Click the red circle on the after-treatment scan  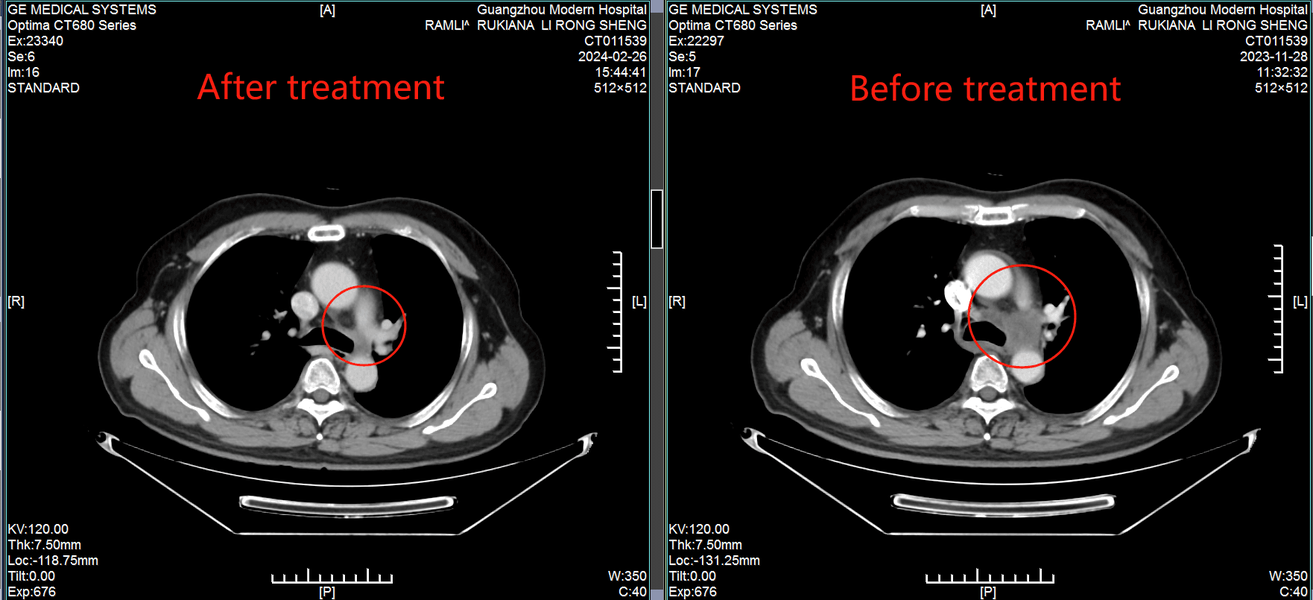[x=326, y=324]
